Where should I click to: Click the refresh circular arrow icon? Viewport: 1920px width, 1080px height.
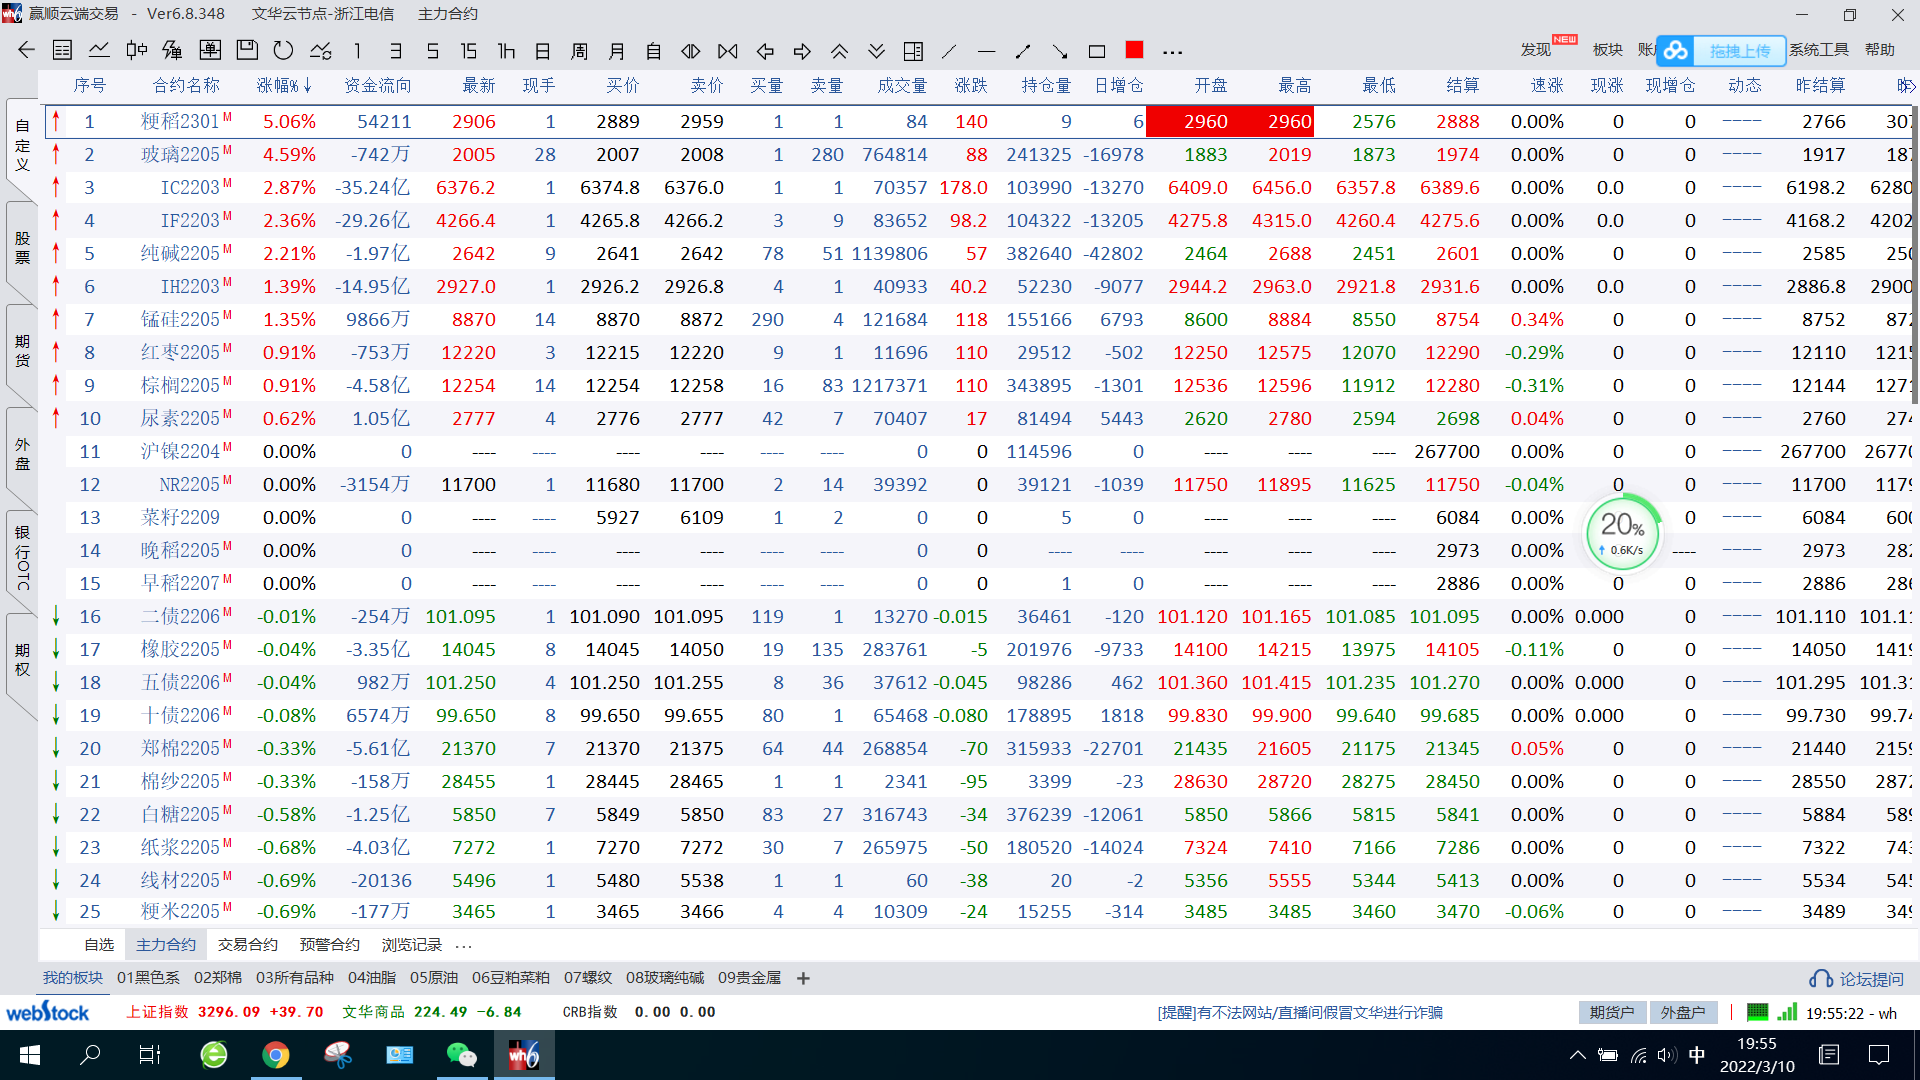(283, 50)
